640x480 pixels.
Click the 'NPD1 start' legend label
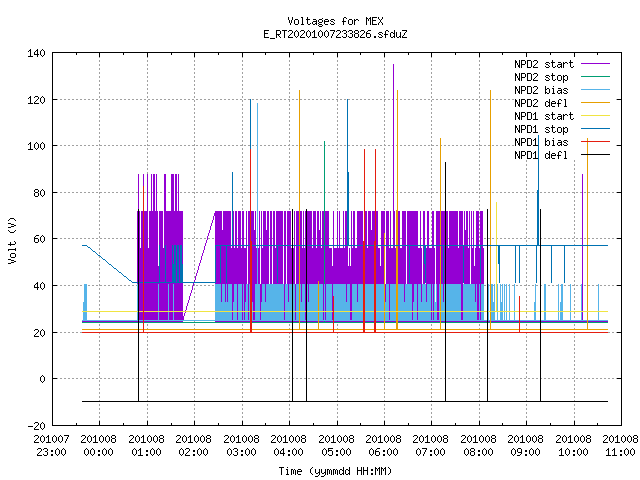544,116
